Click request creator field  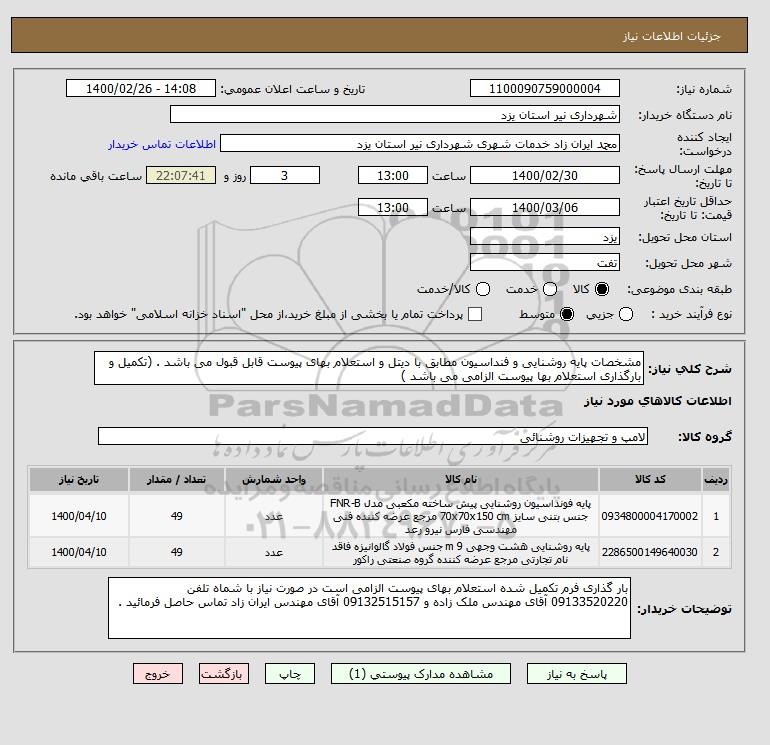[x=420, y=143]
